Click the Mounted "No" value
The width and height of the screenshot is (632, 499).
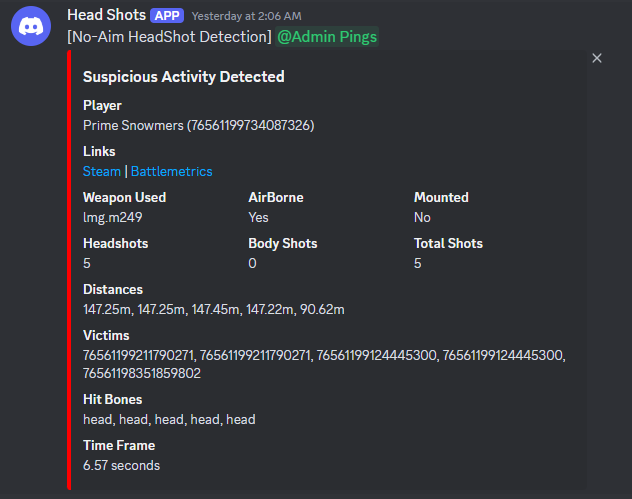(x=422, y=217)
